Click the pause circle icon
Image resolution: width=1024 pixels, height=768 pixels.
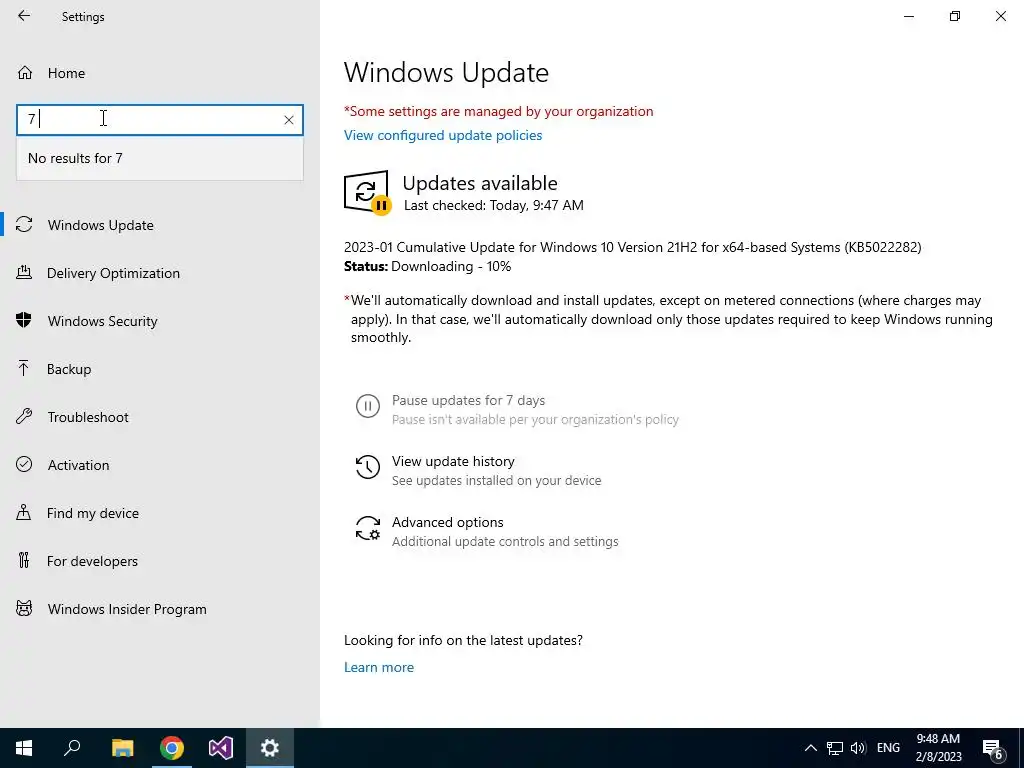[x=368, y=406]
